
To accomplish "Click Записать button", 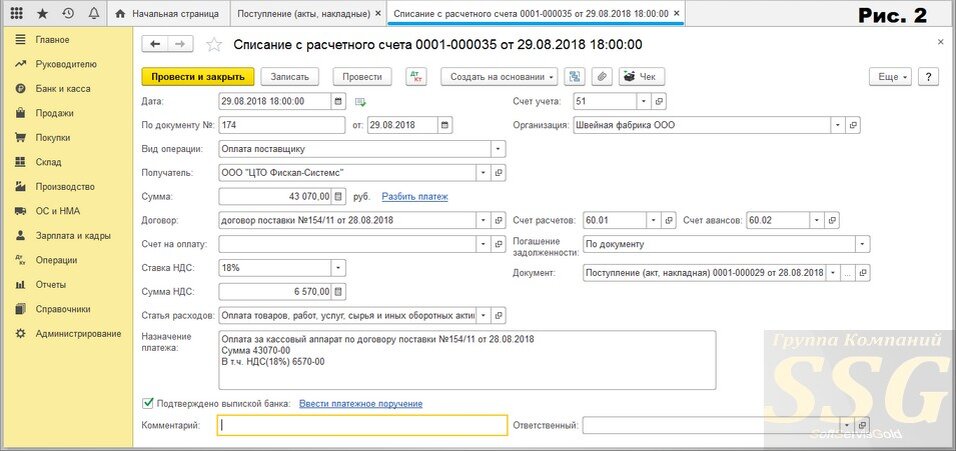I will [290, 77].
